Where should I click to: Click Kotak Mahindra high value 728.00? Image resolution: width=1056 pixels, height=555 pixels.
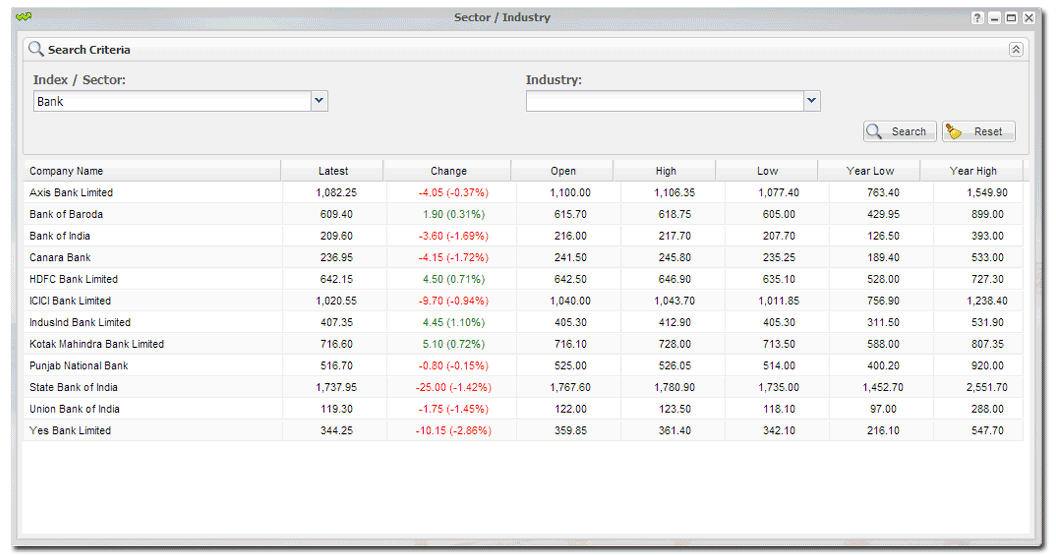tap(674, 344)
